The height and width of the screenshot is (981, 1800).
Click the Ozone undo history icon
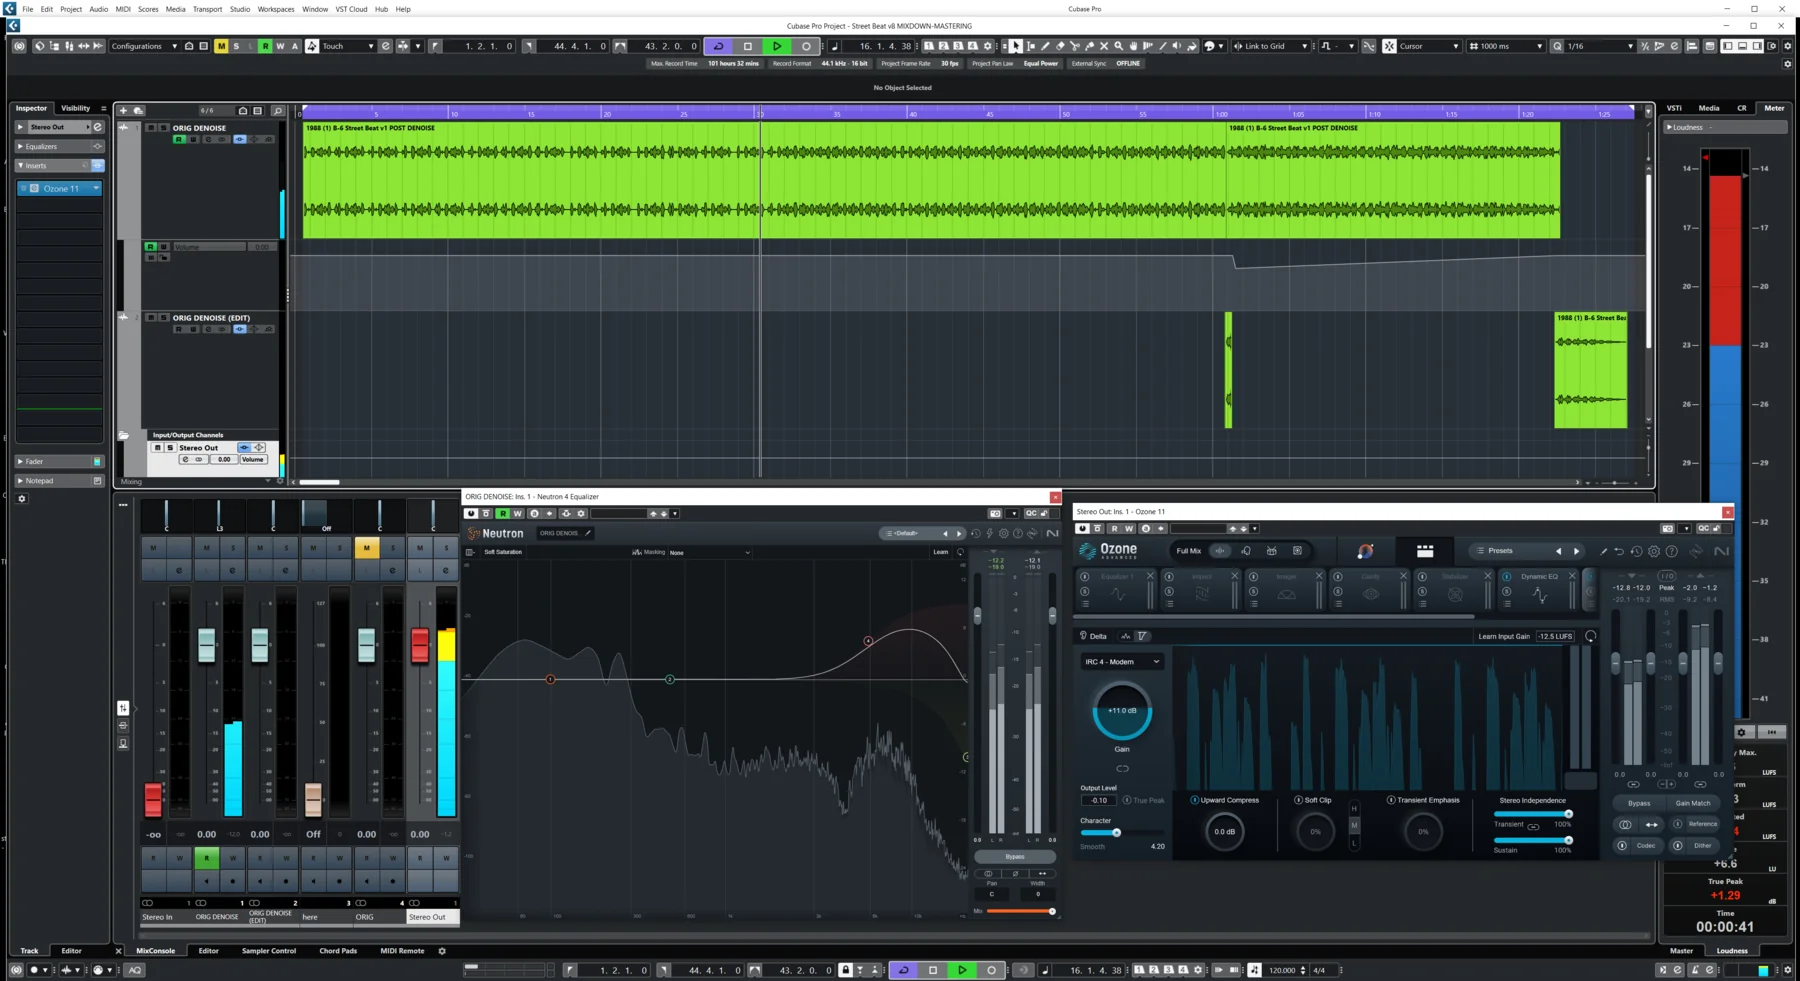[1637, 551]
